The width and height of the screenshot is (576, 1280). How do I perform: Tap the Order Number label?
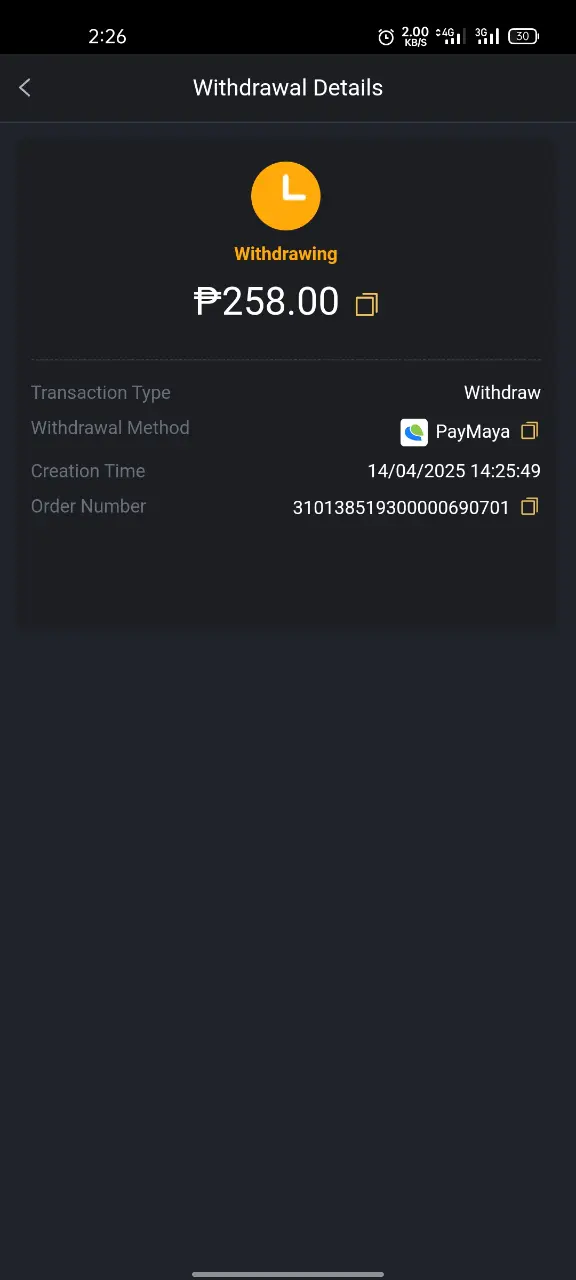coord(88,506)
